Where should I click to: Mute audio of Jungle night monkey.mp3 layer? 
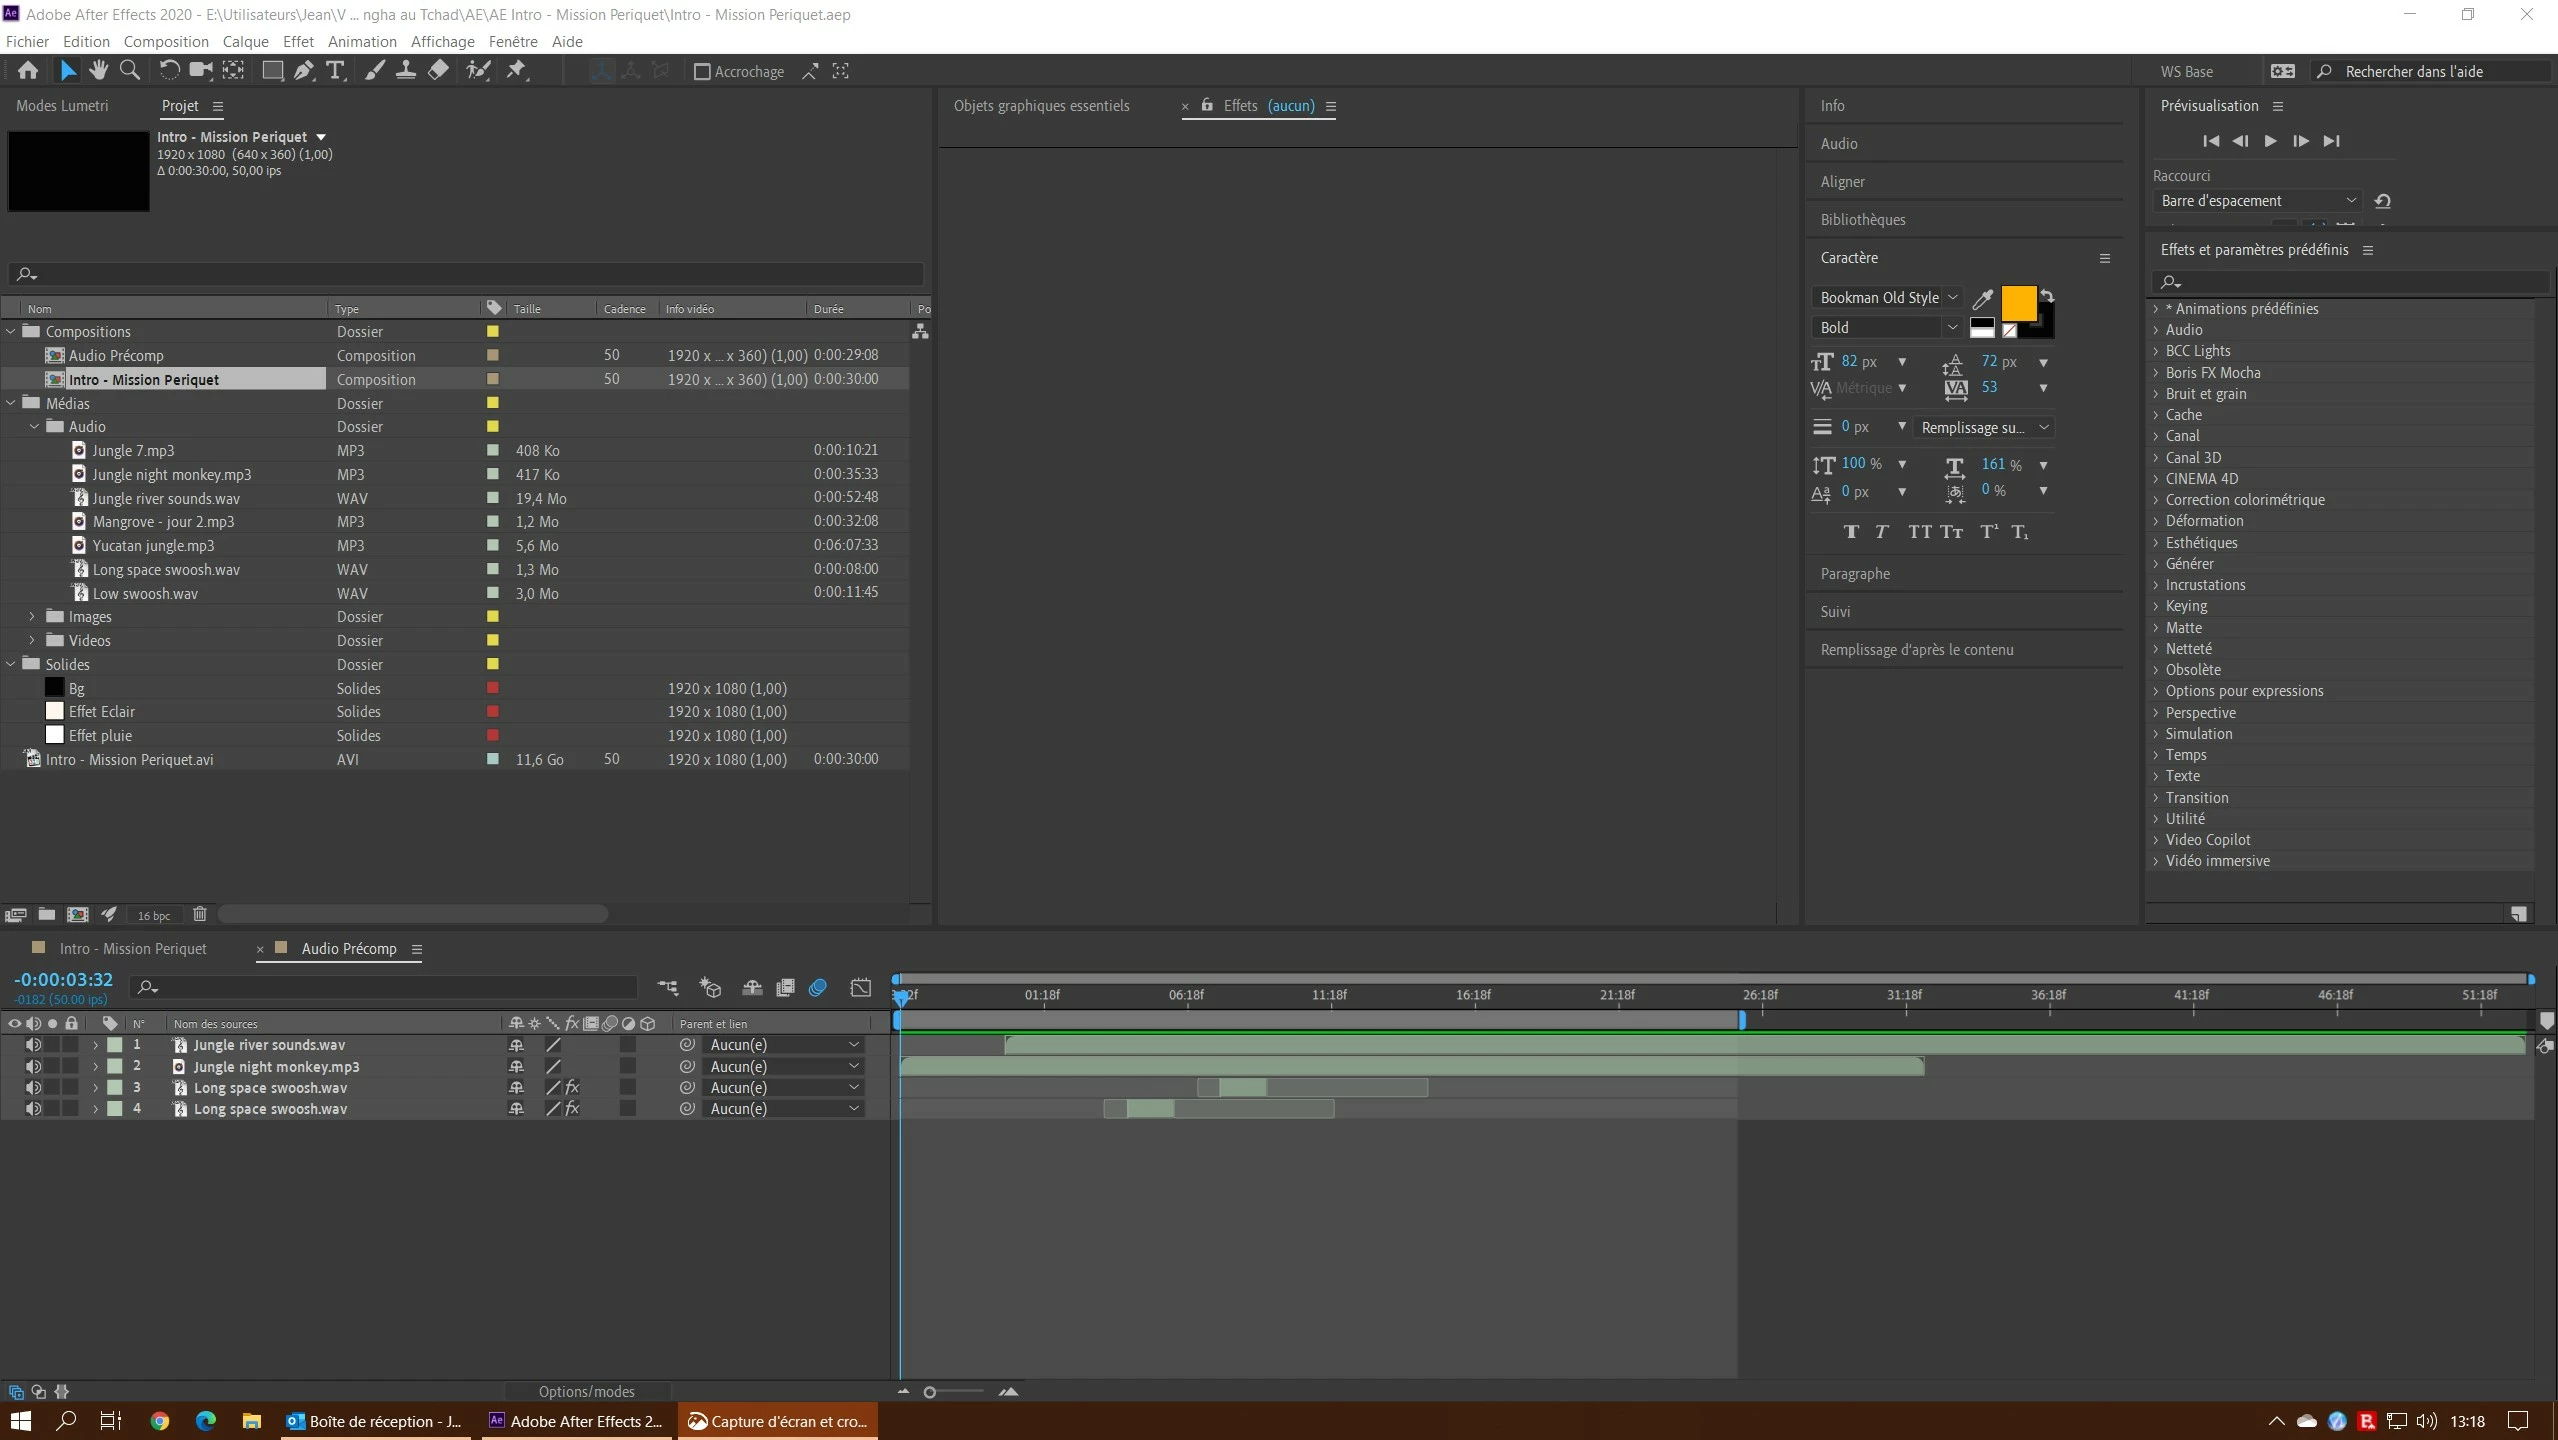pyautogui.click(x=33, y=1067)
